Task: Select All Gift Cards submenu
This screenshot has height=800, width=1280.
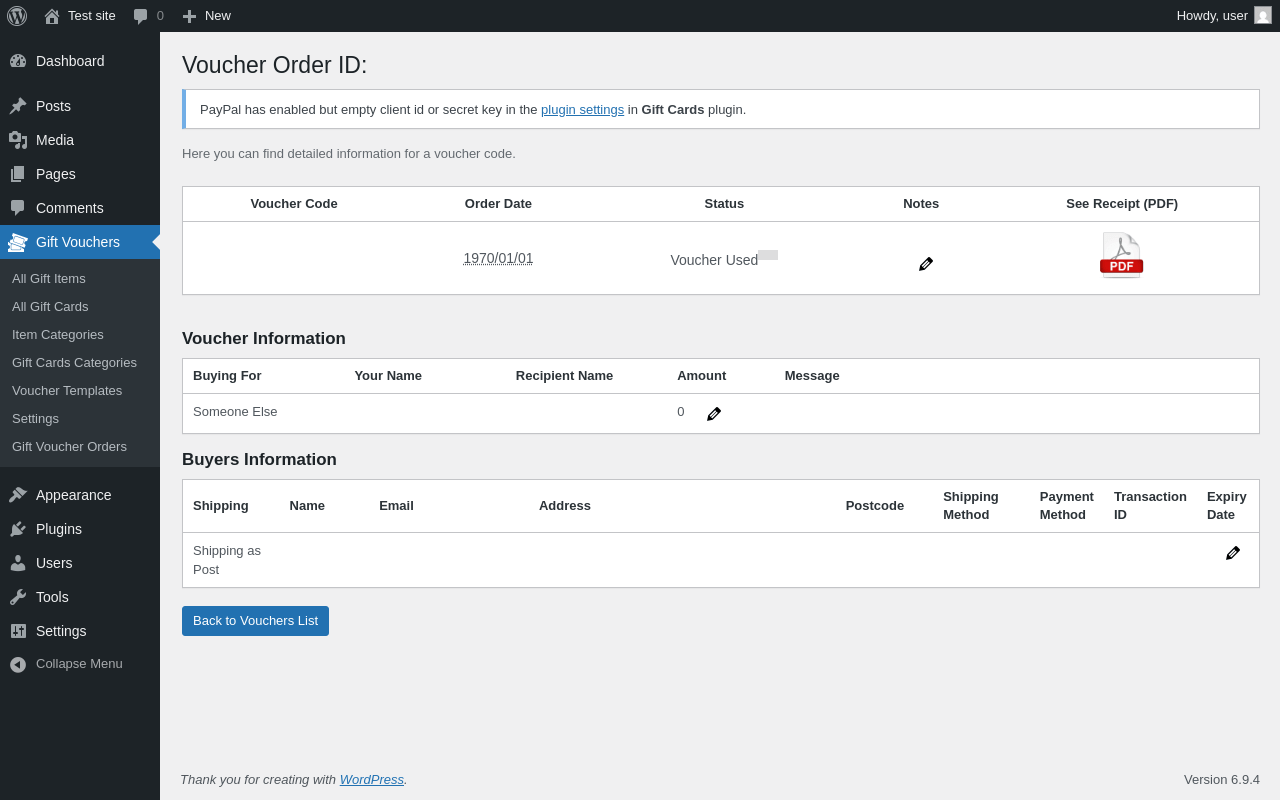Action: (x=50, y=307)
